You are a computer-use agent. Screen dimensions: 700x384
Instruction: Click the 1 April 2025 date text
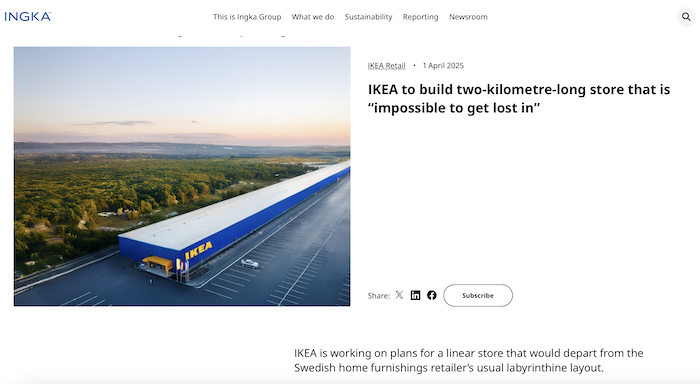click(443, 66)
